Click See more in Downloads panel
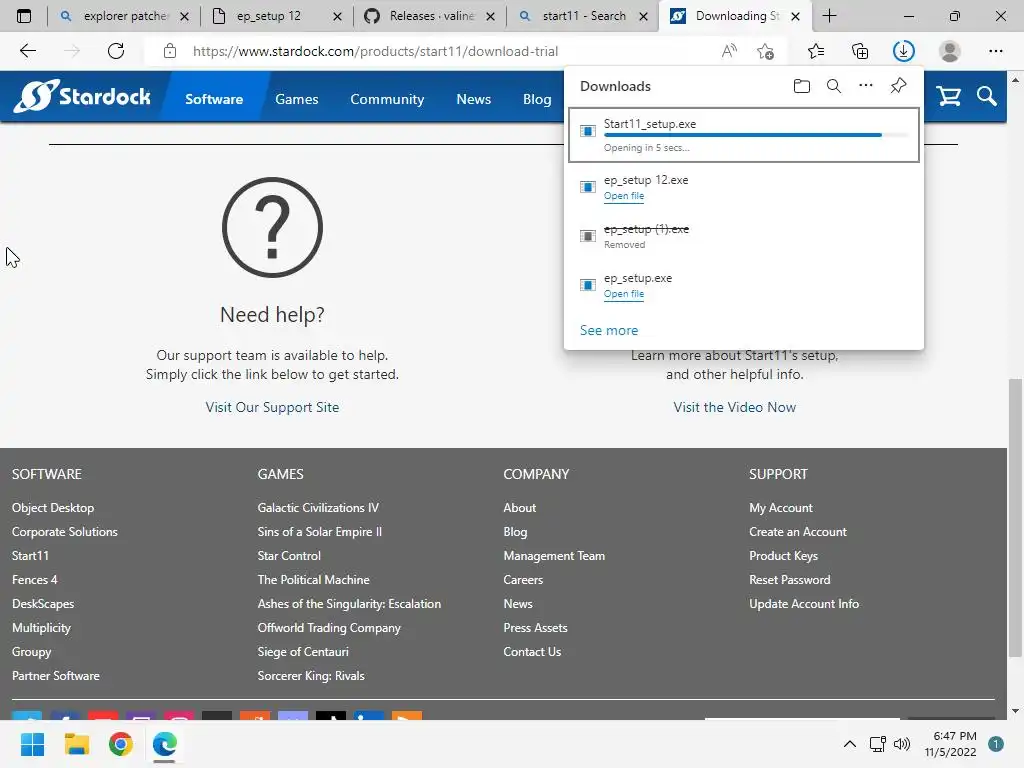Image resolution: width=1024 pixels, height=768 pixels. 609,330
